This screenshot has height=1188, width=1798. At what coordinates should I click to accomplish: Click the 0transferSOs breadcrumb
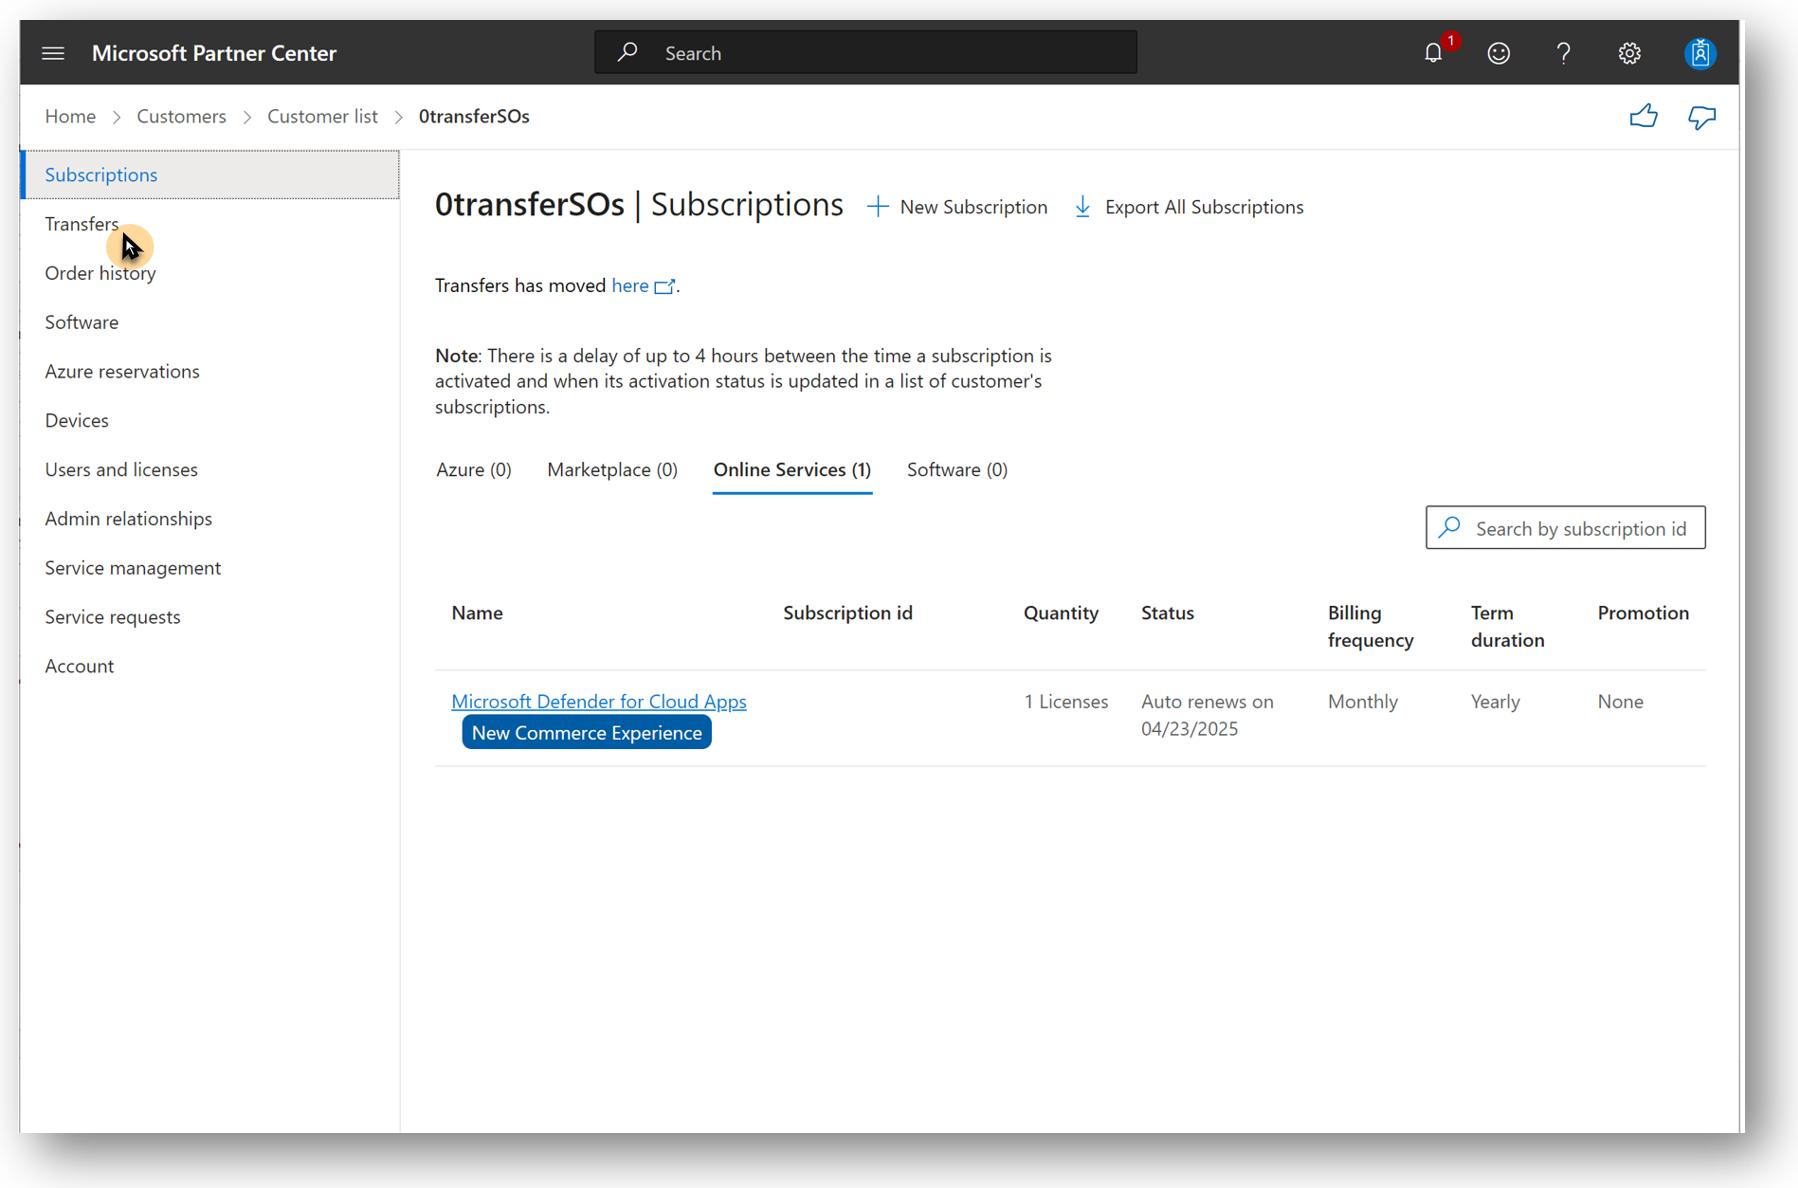(x=474, y=115)
